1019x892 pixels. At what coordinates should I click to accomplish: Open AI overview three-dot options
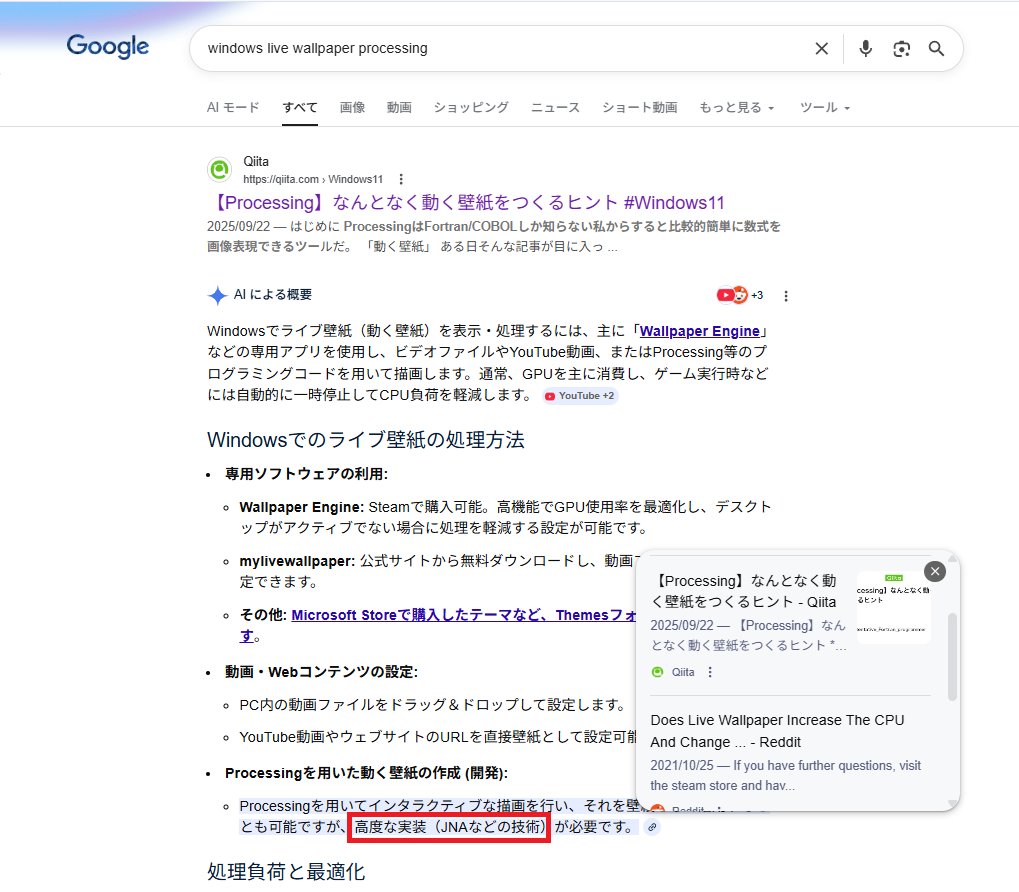(x=786, y=296)
